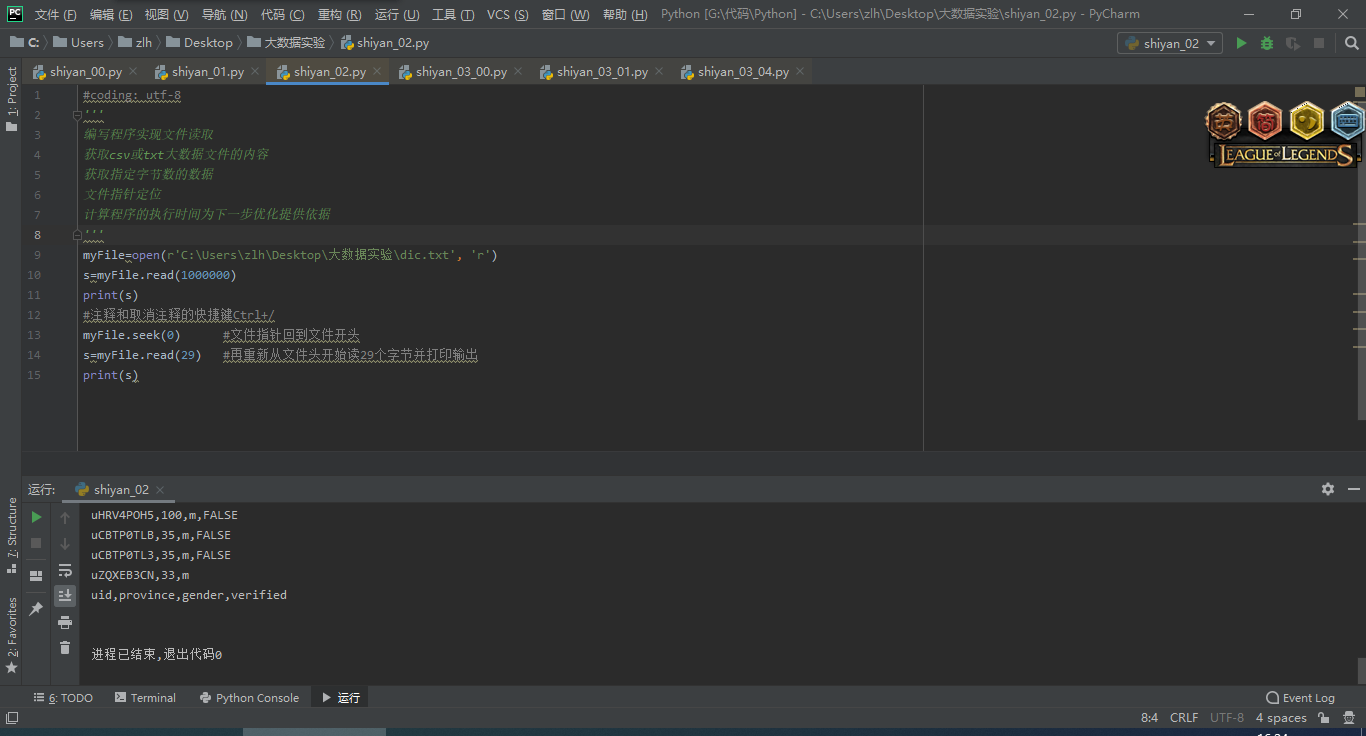
Task: Print the console output with printer icon
Action: click(x=65, y=622)
